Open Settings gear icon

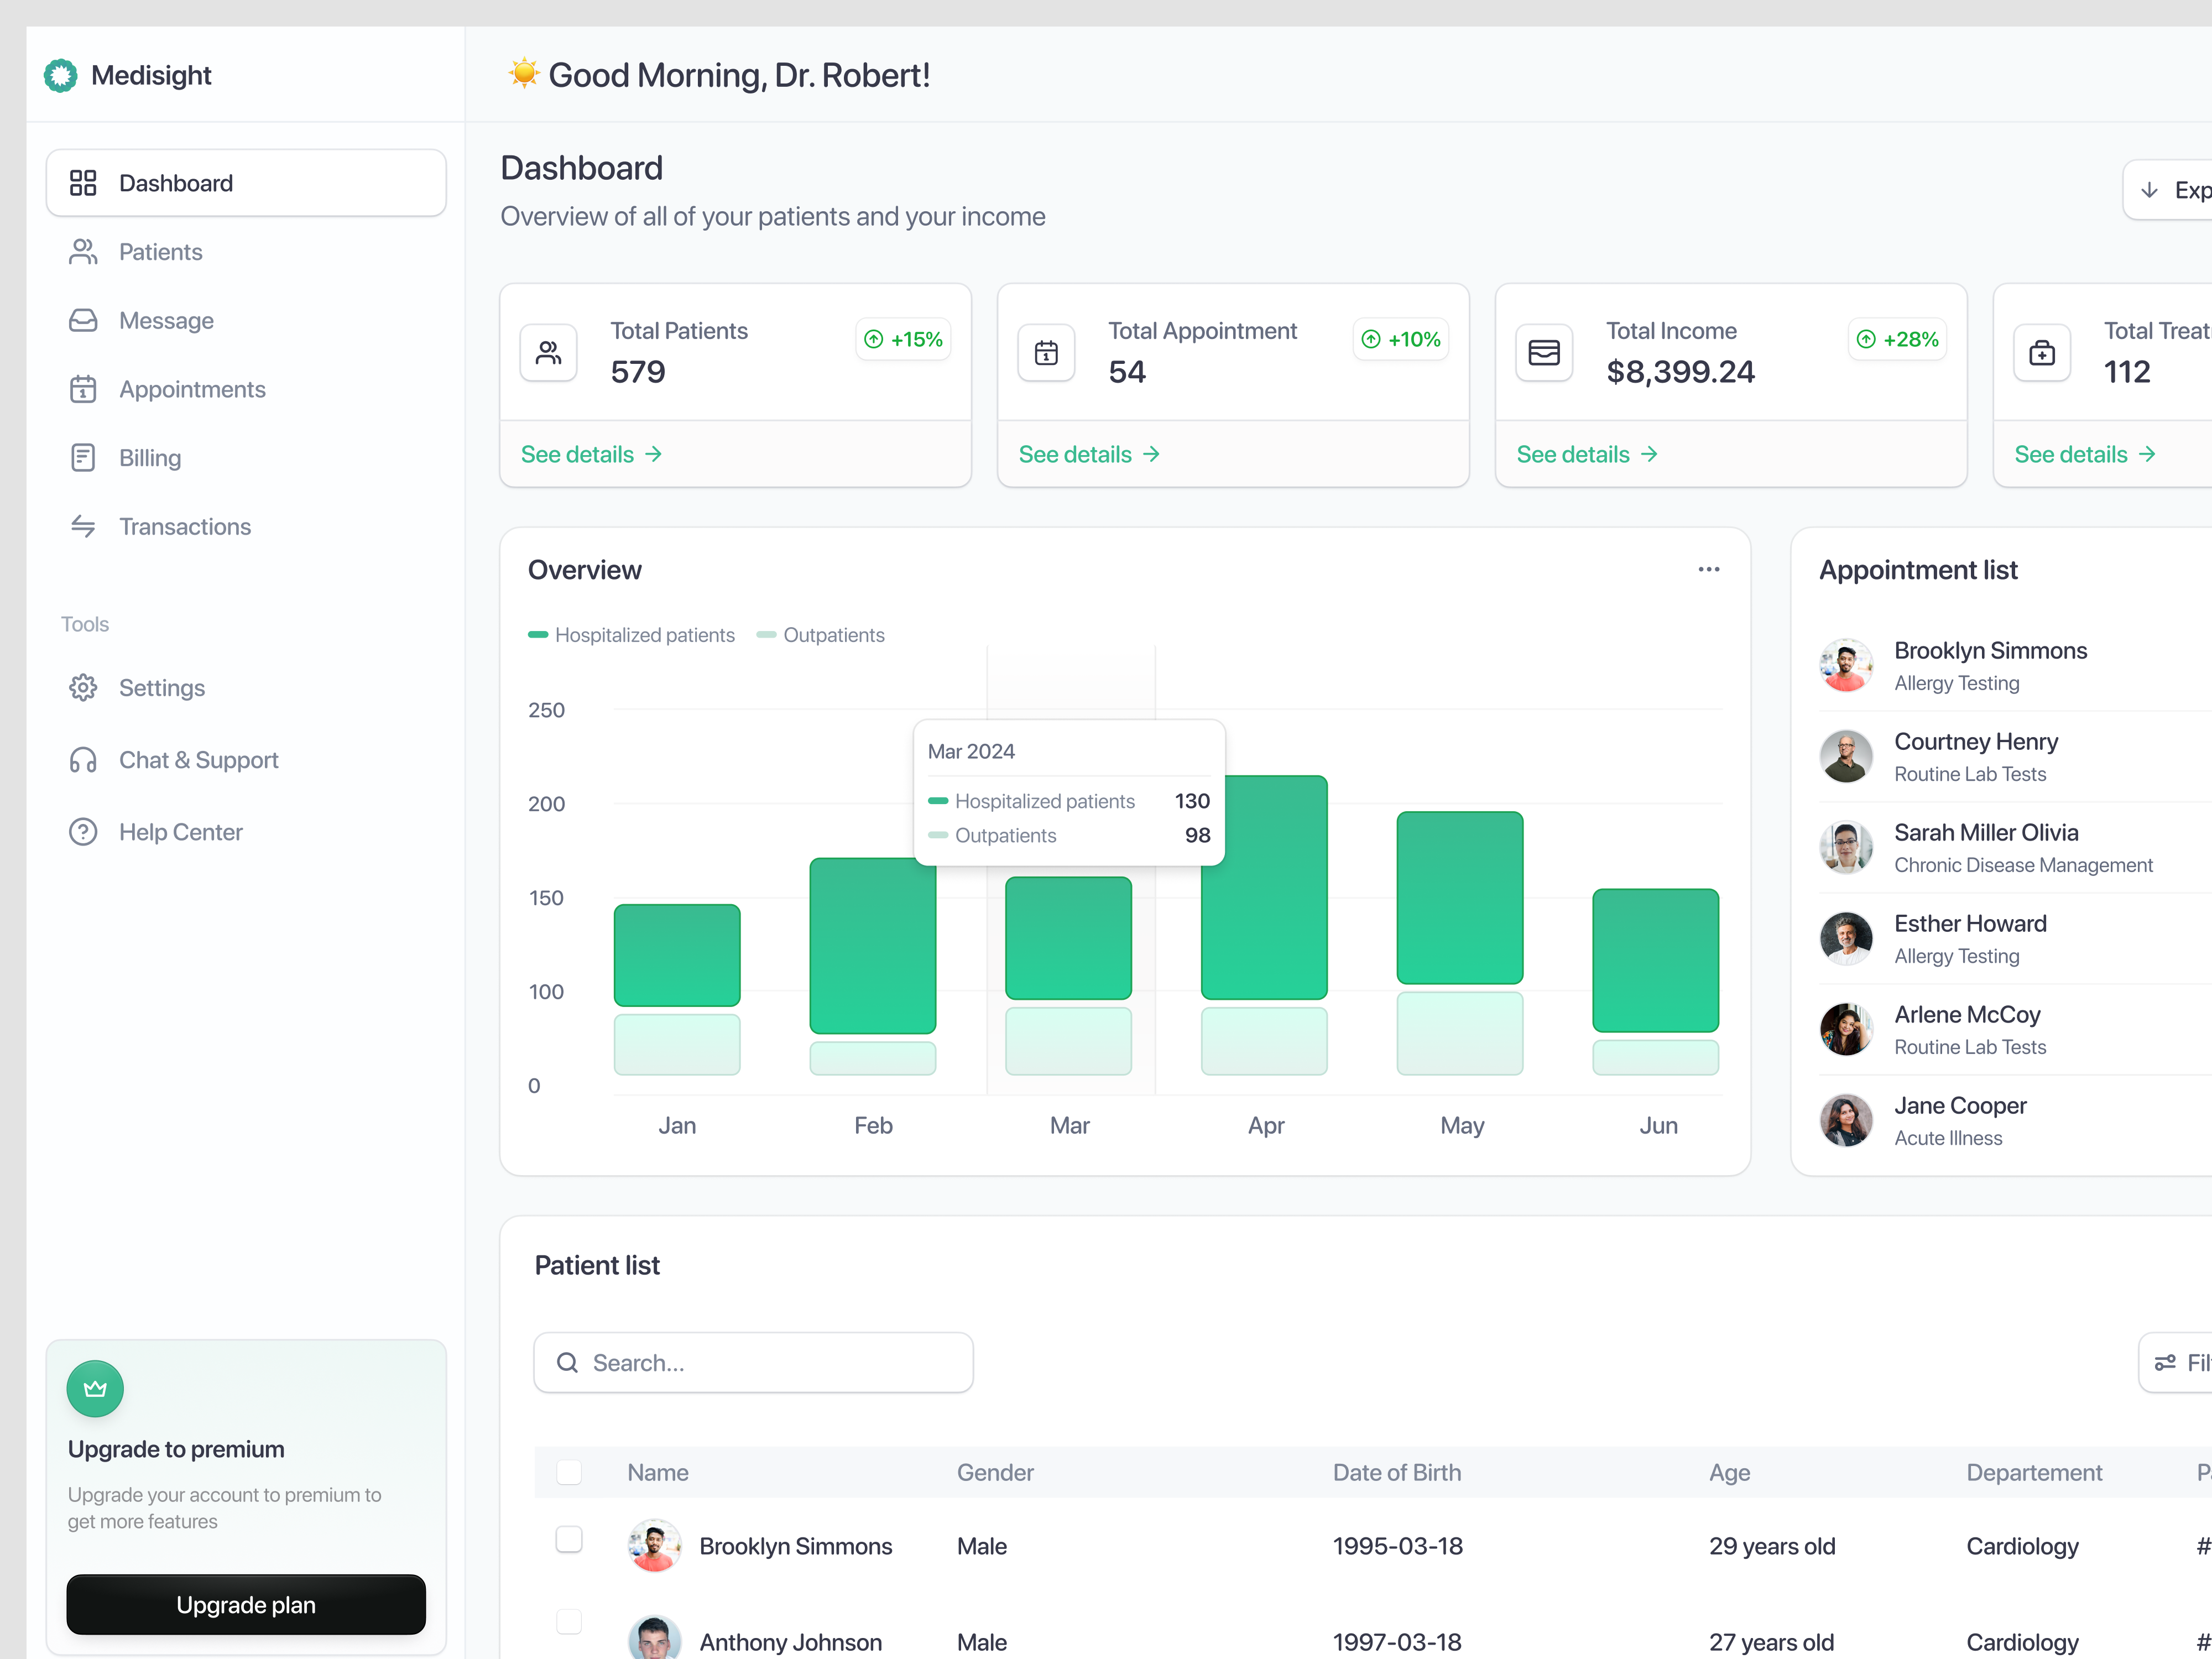[x=84, y=687]
